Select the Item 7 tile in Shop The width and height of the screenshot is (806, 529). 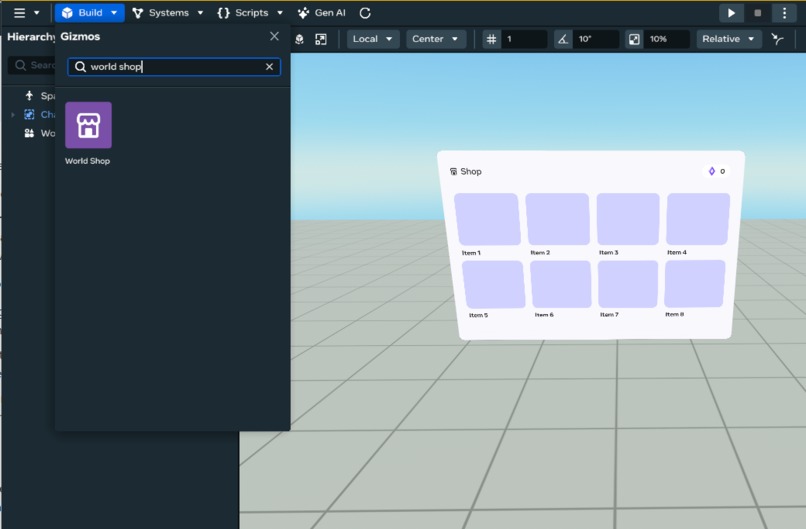[x=628, y=284]
